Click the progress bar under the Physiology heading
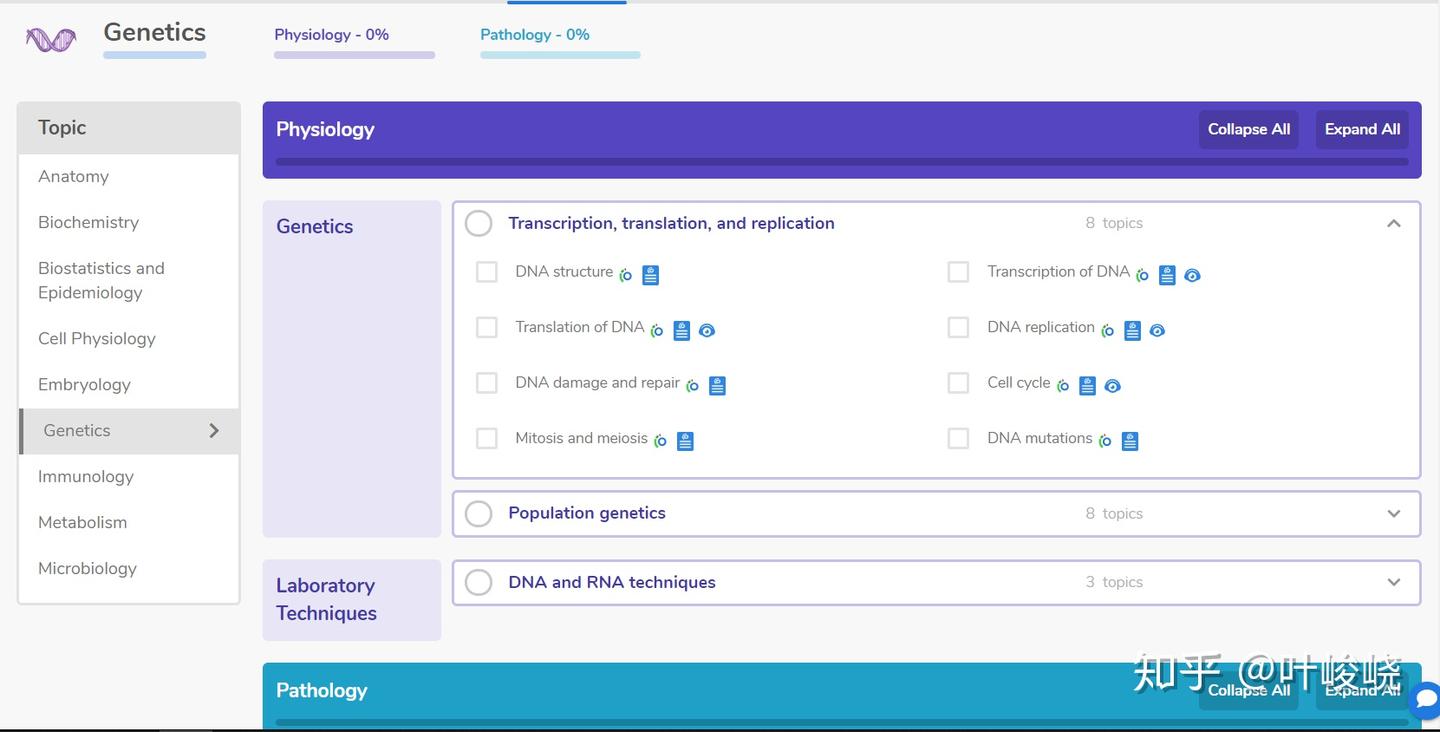Screen dimensions: 1440x732 [842, 161]
